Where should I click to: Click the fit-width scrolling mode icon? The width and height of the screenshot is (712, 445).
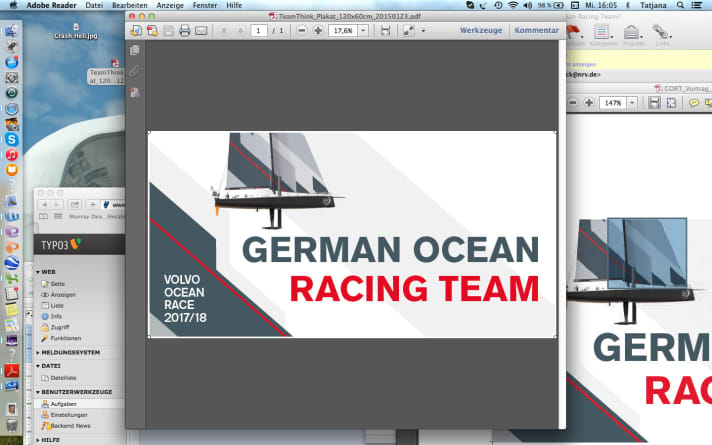tap(385, 30)
